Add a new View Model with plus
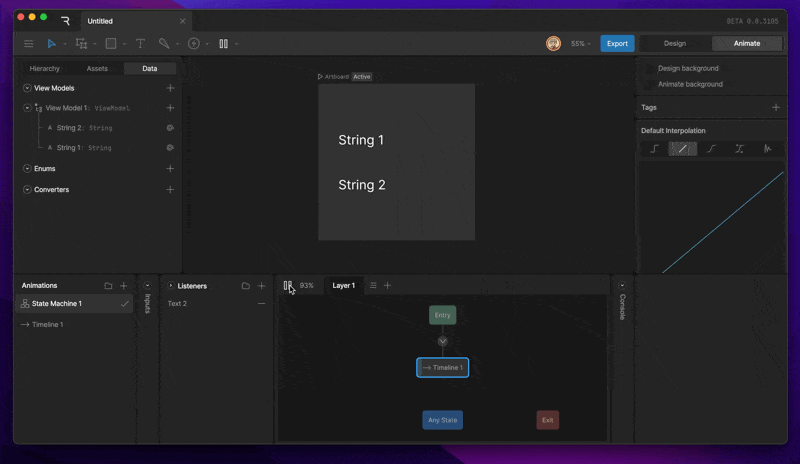The image size is (800, 464). click(x=170, y=88)
